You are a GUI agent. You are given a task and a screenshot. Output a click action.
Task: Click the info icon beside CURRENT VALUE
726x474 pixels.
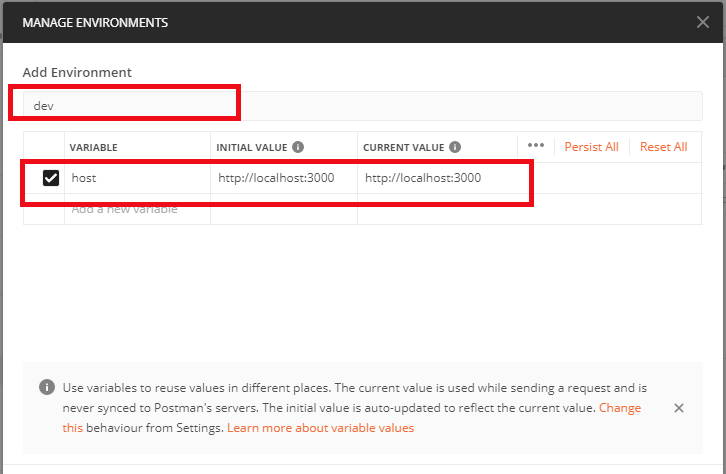[455, 147]
